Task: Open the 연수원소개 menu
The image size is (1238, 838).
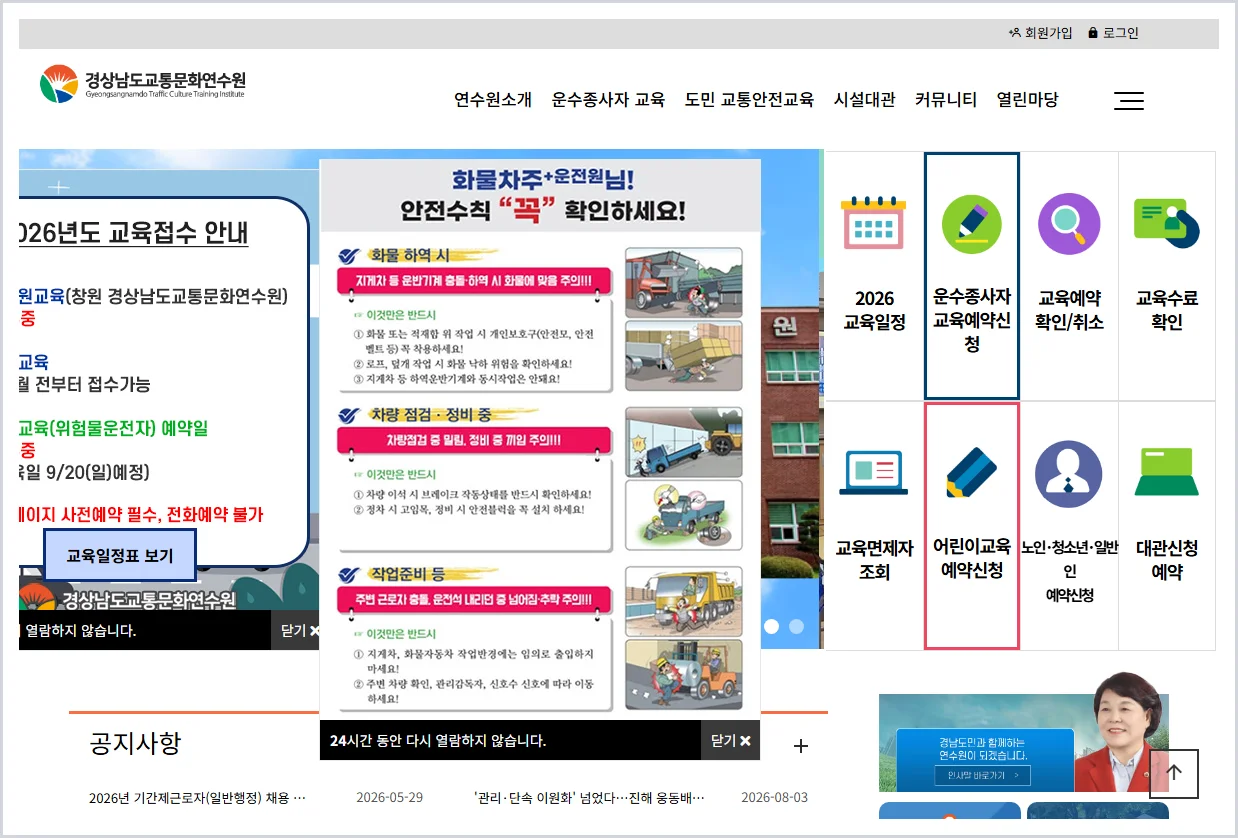Action: (x=493, y=99)
